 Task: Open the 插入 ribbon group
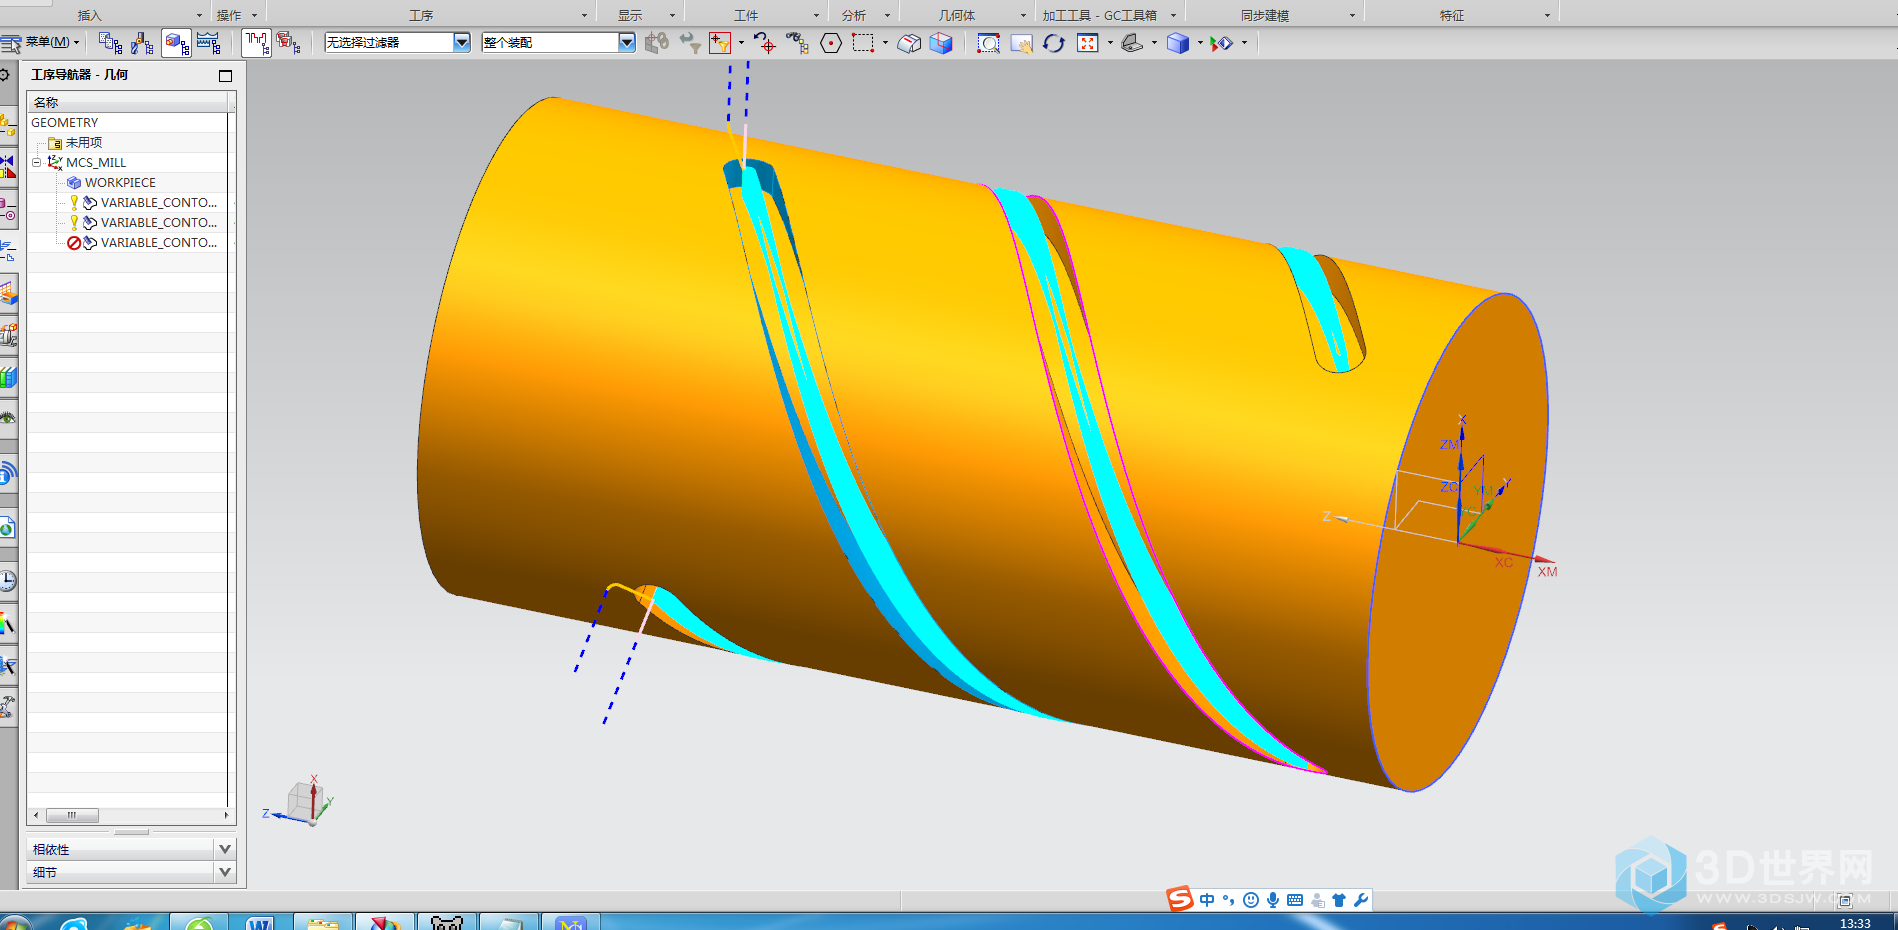[x=90, y=15]
